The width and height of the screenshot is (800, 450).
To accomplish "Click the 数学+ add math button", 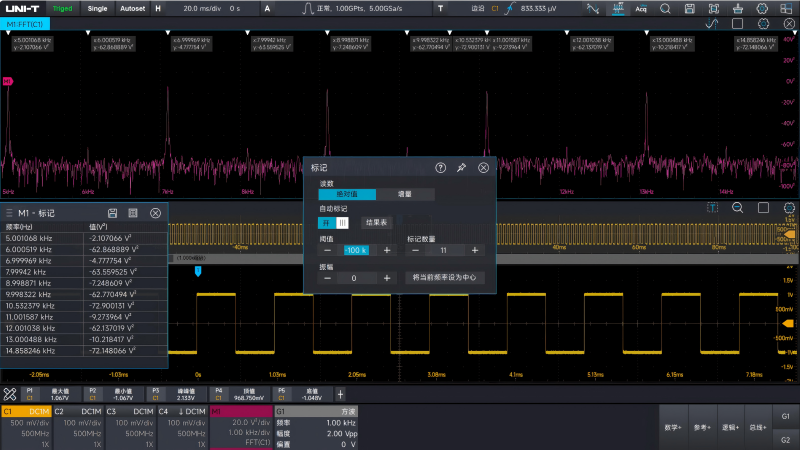I will [673, 428].
